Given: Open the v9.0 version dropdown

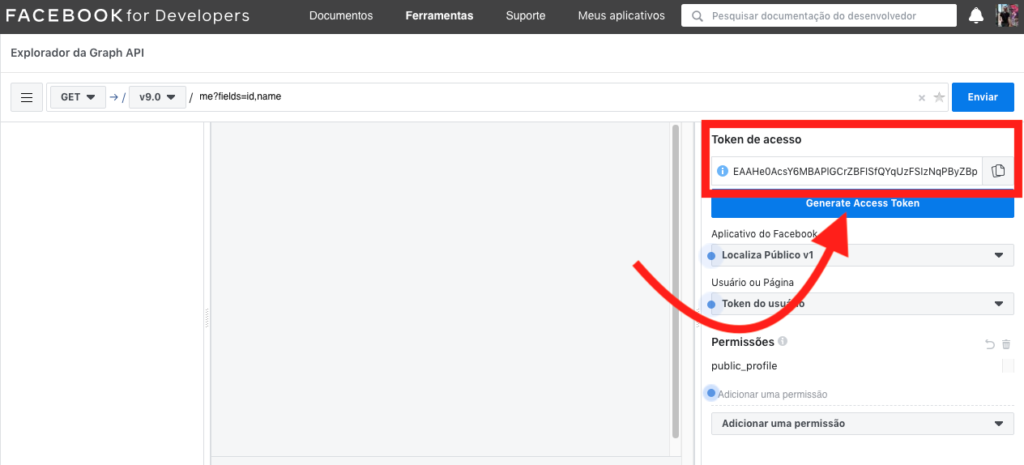Looking at the screenshot, I should 157,97.
